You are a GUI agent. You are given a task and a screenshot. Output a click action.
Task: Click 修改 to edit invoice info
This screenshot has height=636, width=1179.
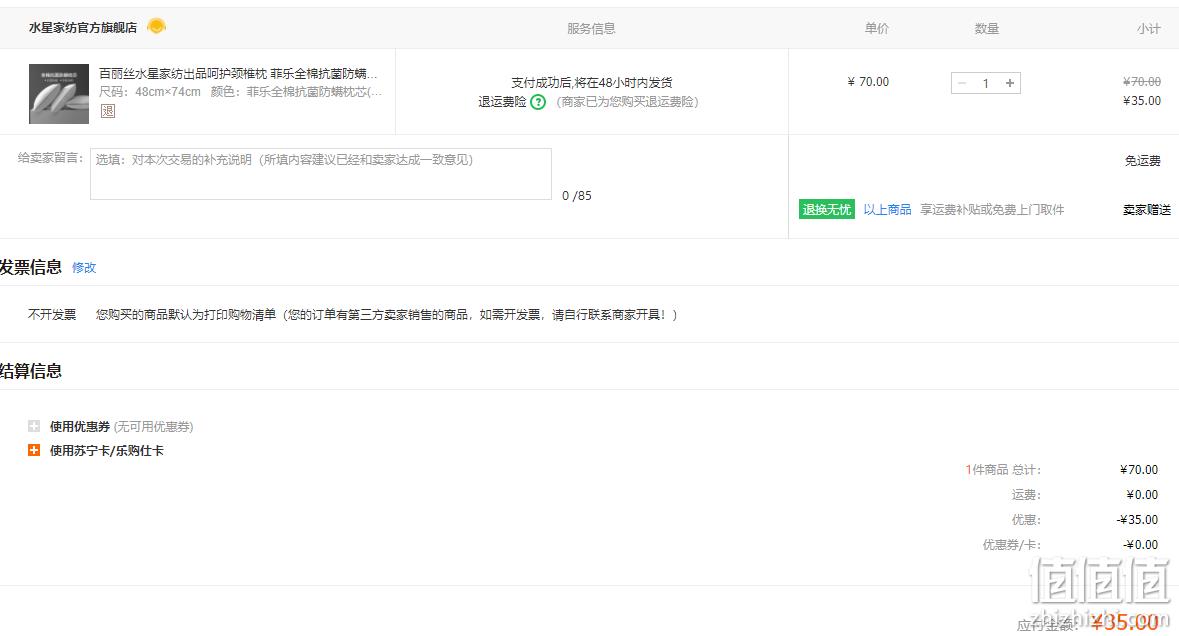coord(84,268)
